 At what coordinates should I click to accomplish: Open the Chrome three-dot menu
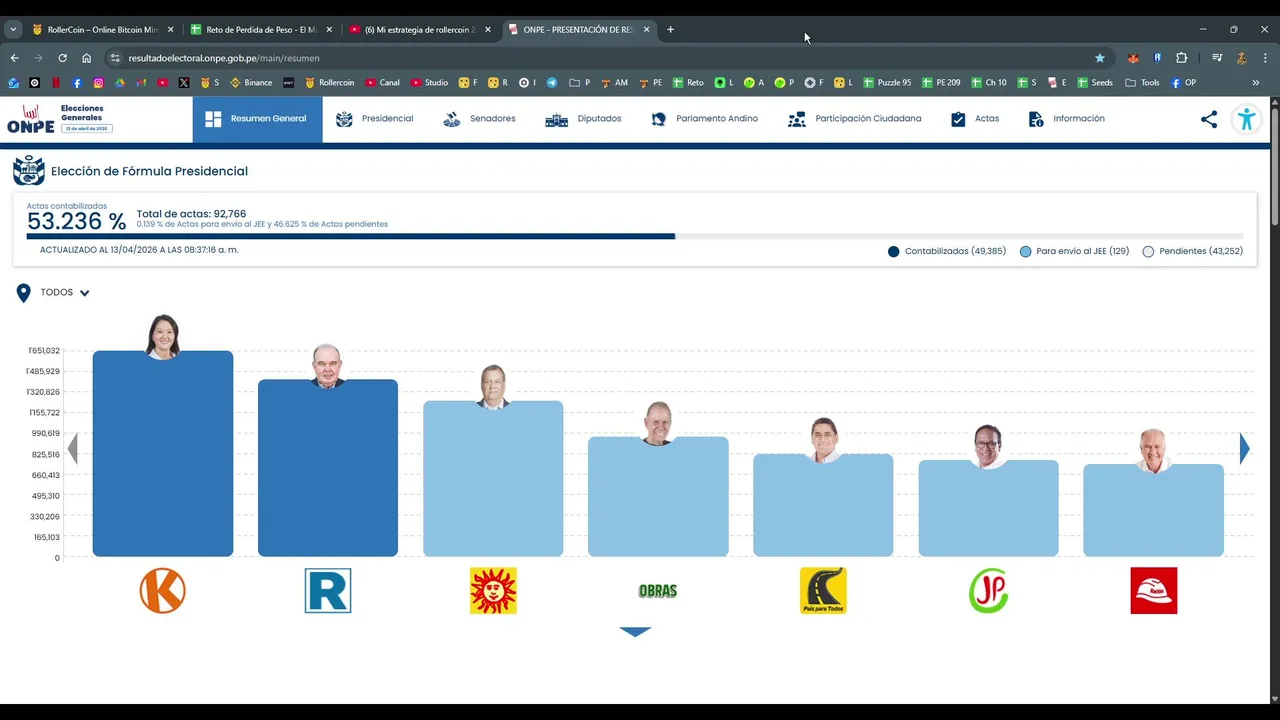pyautogui.click(x=1265, y=58)
